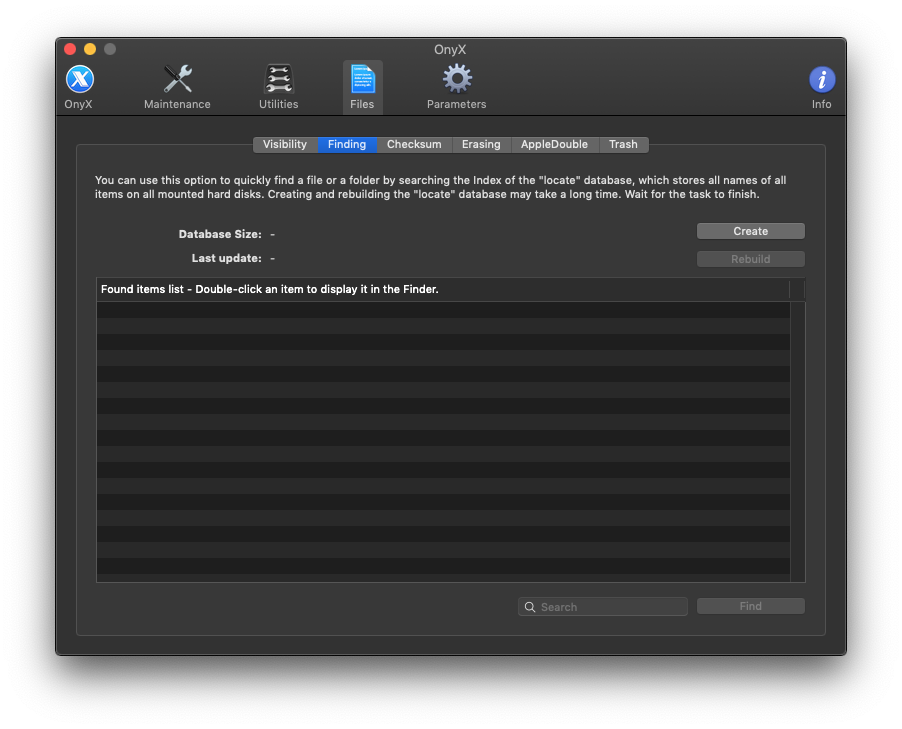Minimize the OnyX window
902x729 pixels.
(x=90, y=49)
